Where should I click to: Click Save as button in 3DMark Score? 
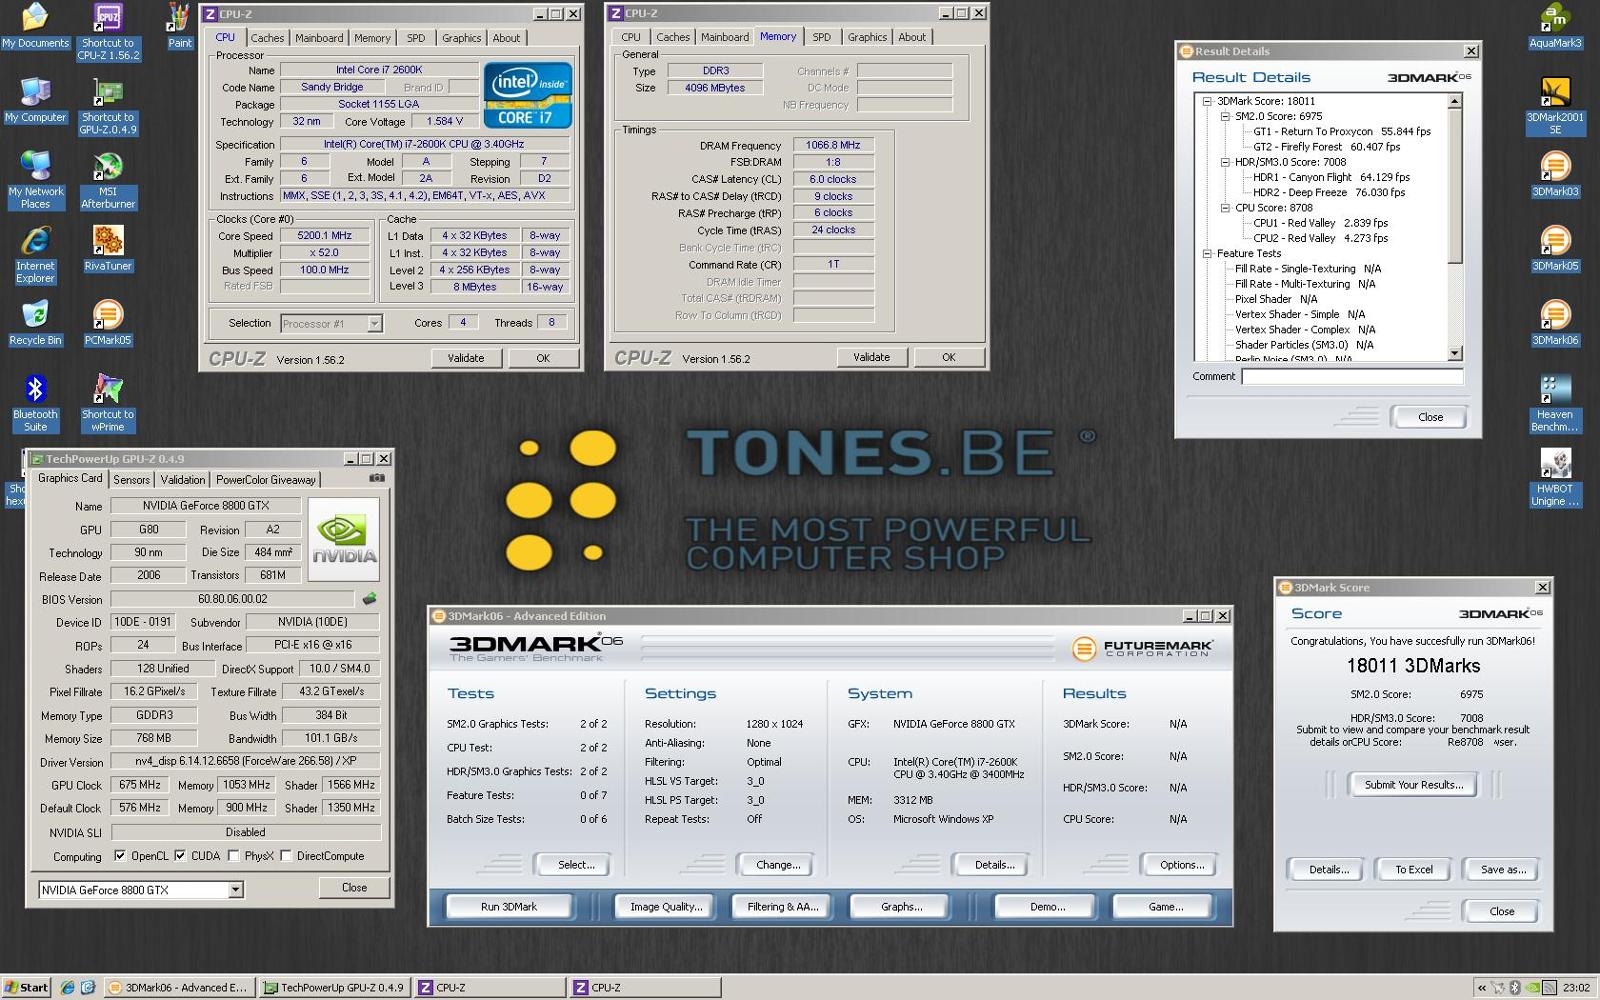coord(1503,870)
